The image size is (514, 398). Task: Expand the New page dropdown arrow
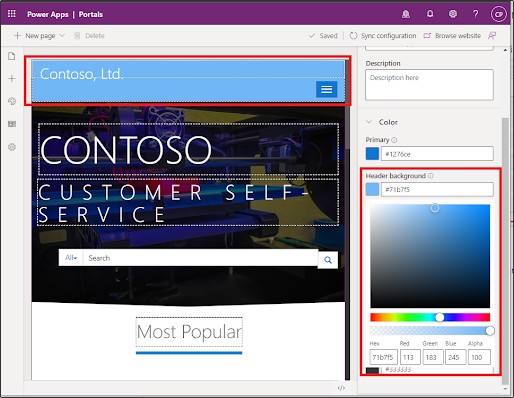(62, 35)
